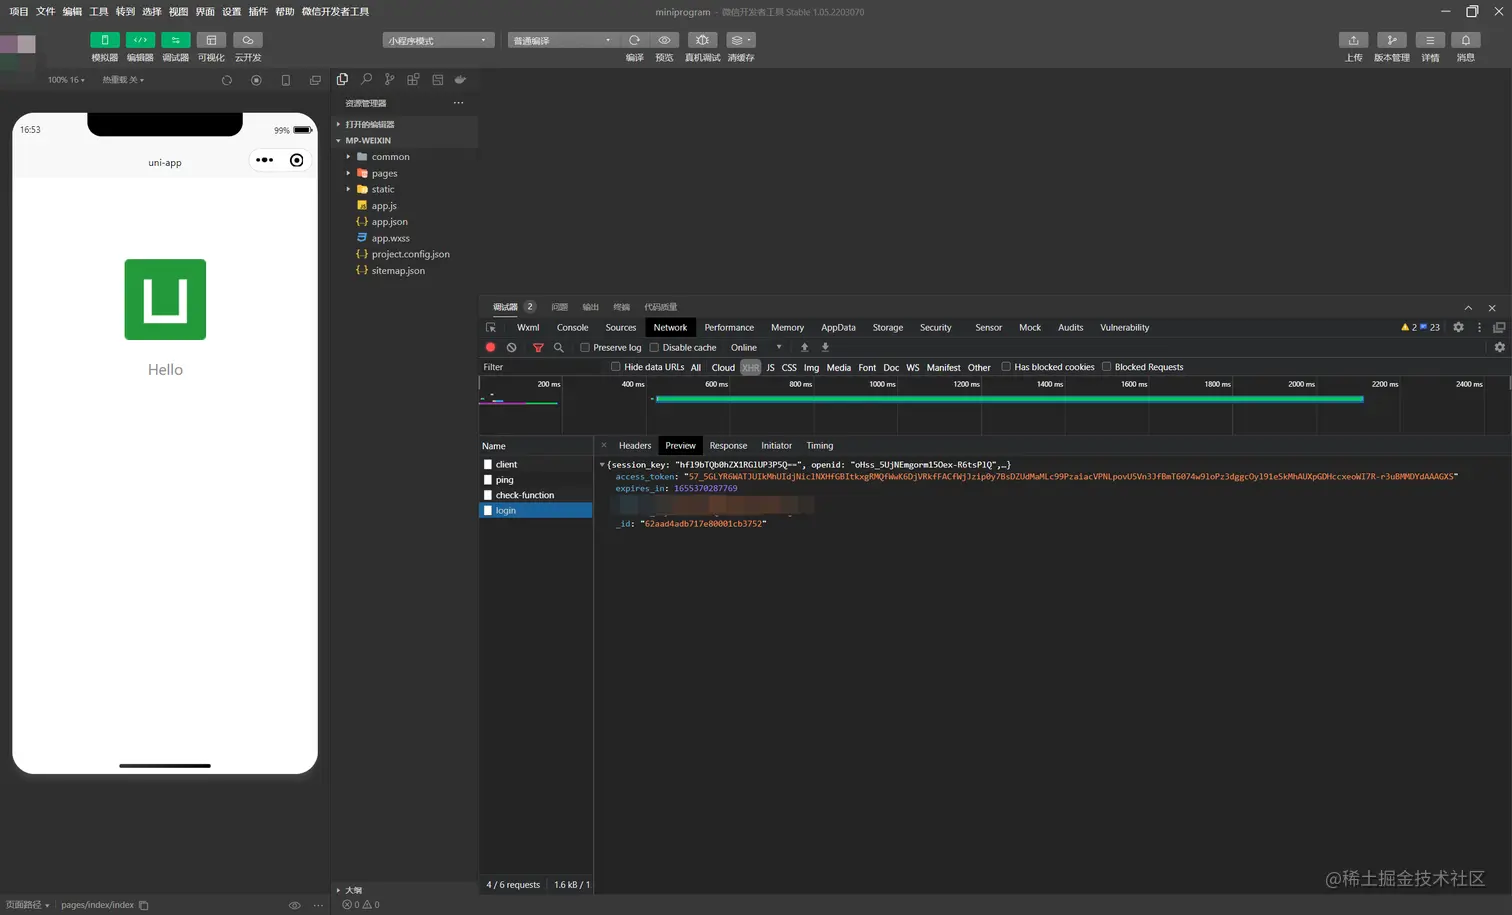The width and height of the screenshot is (1512, 915).
Task: Open the Online throttling dropdown
Action: point(756,348)
